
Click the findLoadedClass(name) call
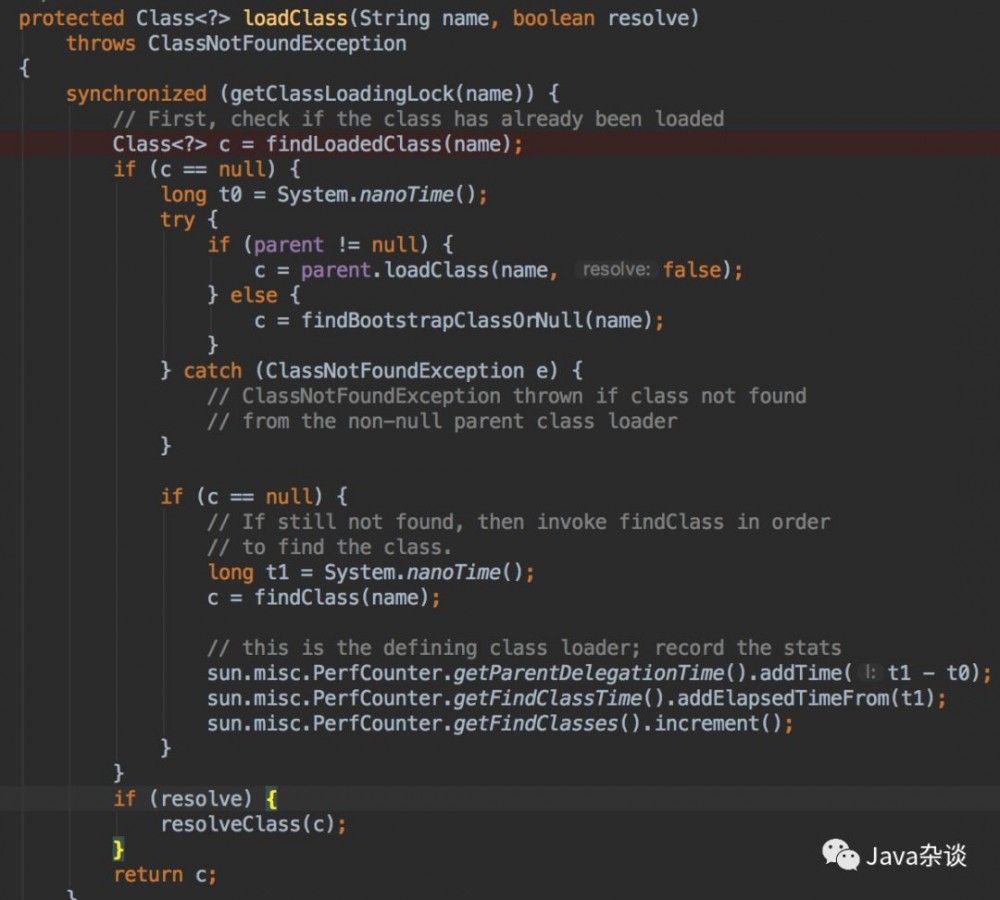coord(389,144)
